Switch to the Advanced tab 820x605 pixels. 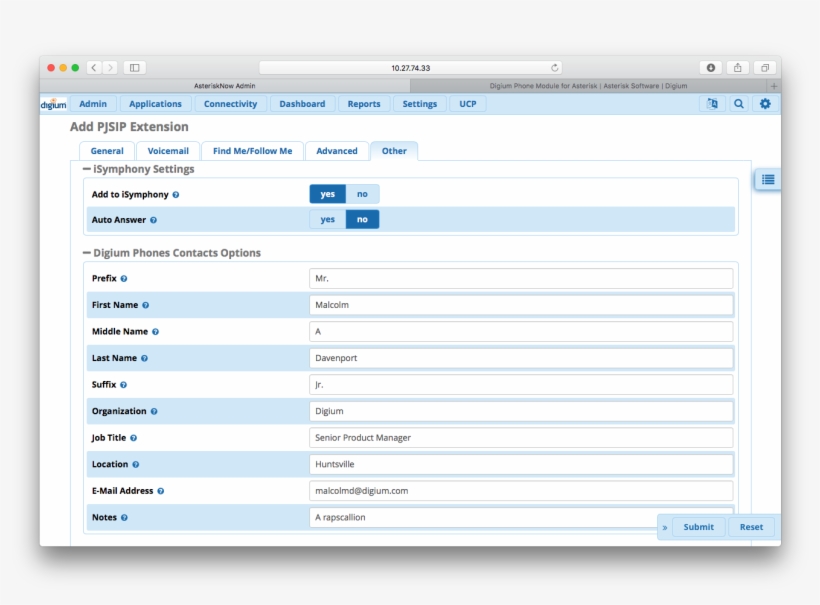pyautogui.click(x=337, y=151)
